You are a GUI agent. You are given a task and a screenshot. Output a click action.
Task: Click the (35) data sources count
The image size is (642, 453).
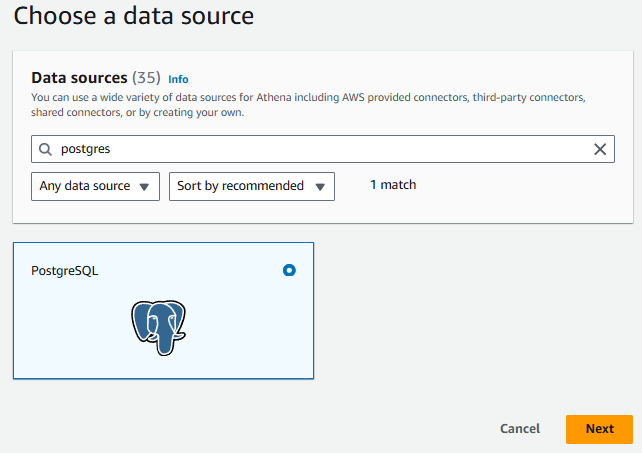click(x=146, y=78)
